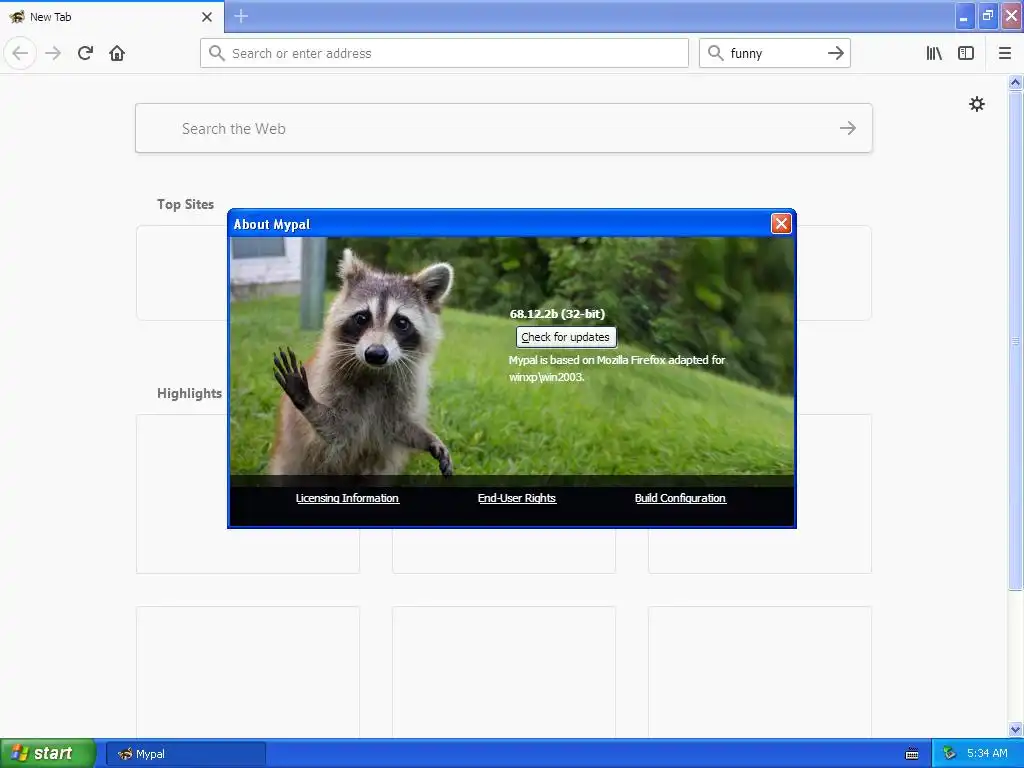Click the keyboard icon in taskbar
Viewport: 1024px width, 768px height.
(912, 754)
